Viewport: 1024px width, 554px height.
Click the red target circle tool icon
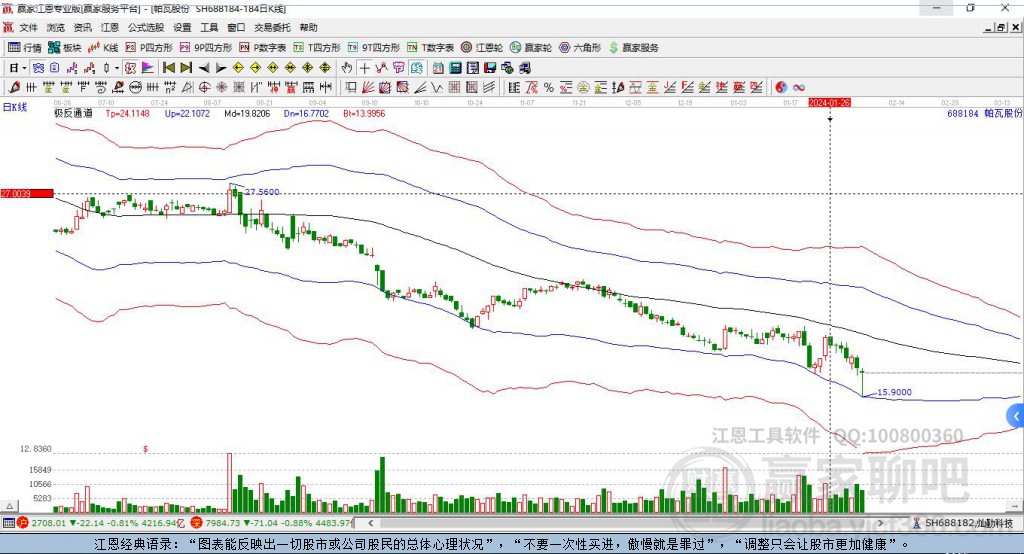pos(204,88)
